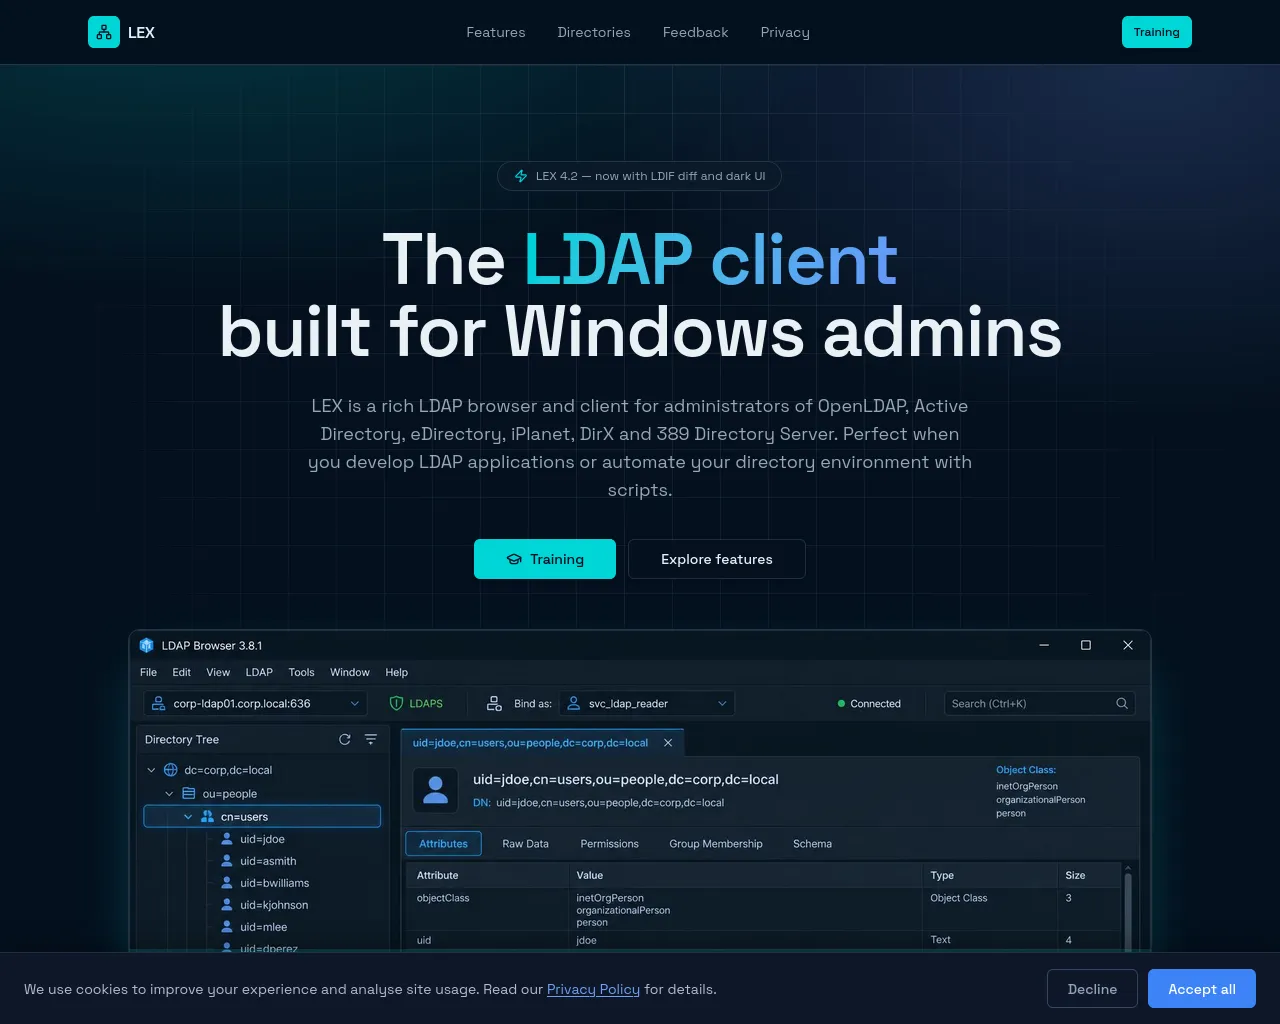Screen dimensions: 1280x1024
Task: Open the server connection dropdown
Action: pos(256,704)
